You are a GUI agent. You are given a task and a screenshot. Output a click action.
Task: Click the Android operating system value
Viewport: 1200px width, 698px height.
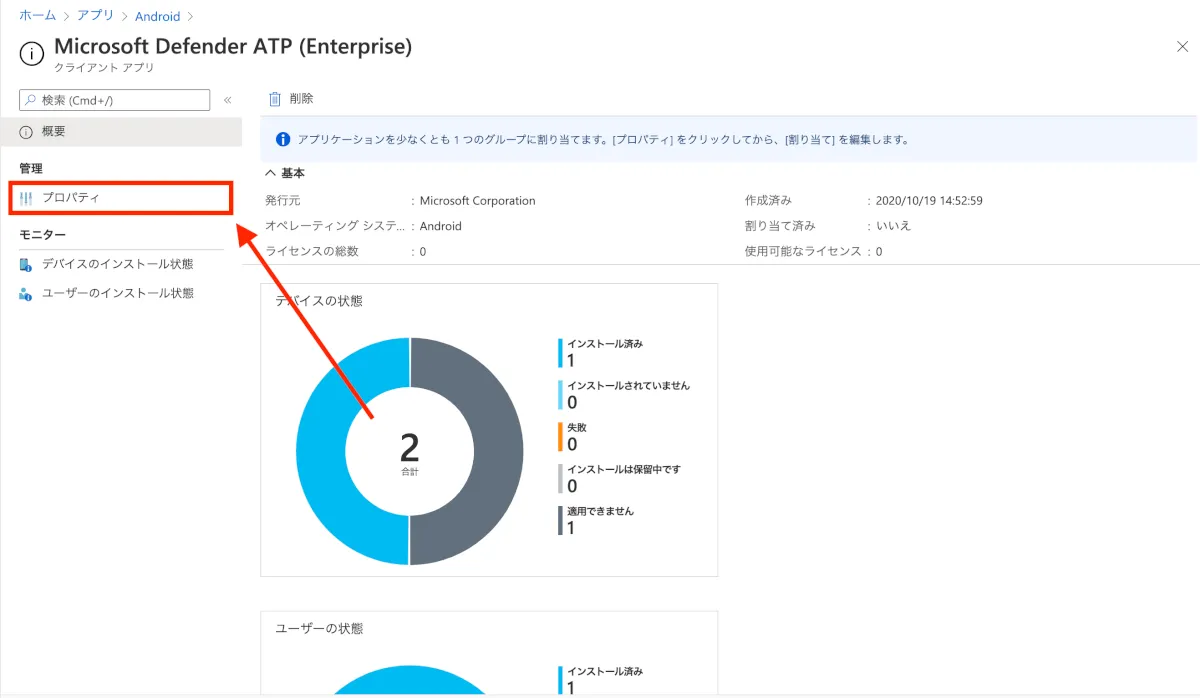(441, 226)
